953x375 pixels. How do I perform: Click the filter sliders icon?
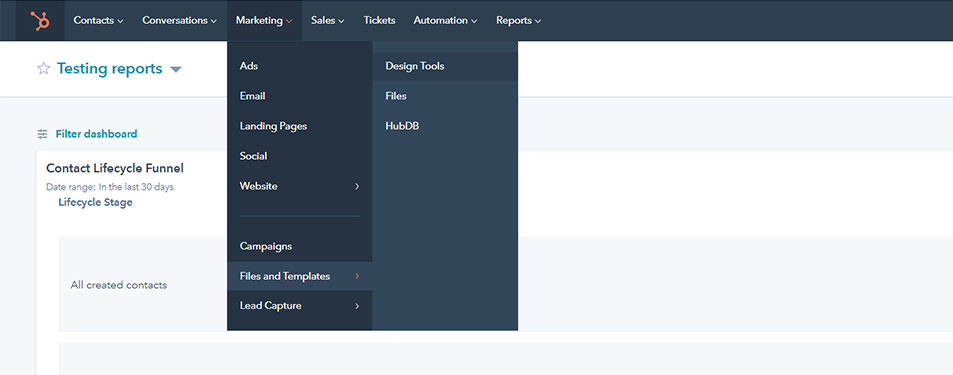[x=43, y=134]
